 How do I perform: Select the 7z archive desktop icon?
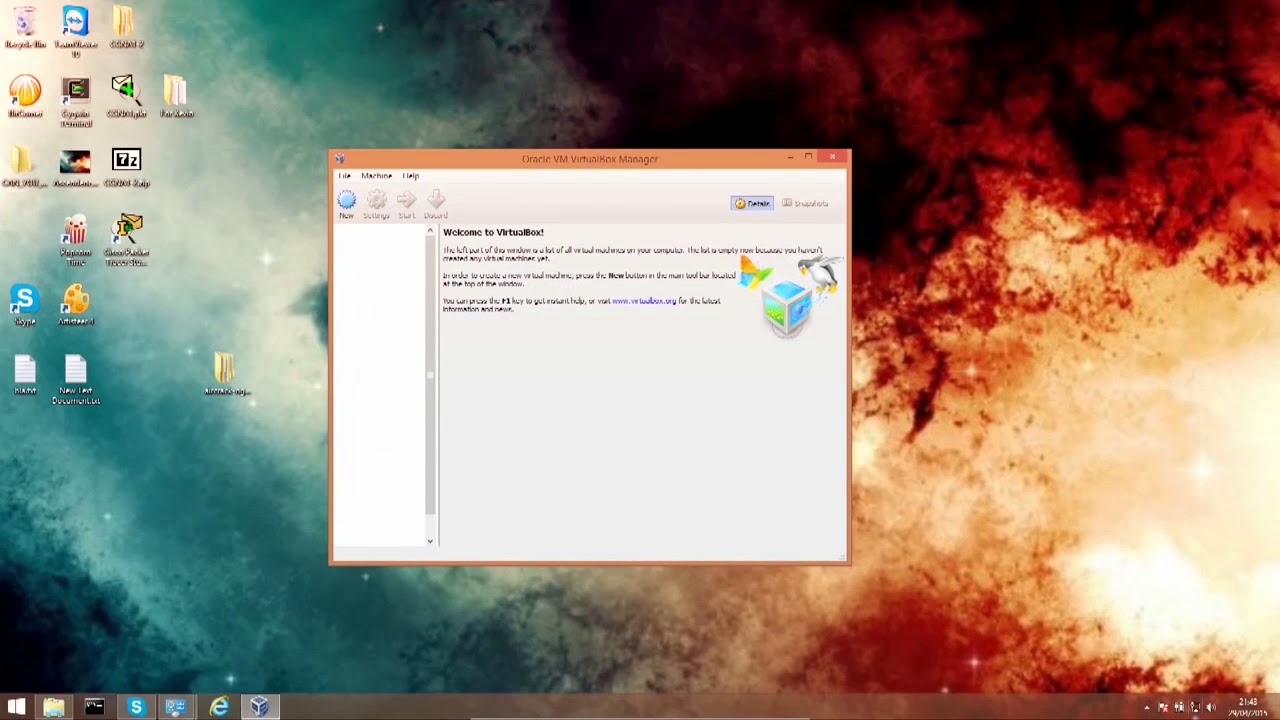(x=126, y=167)
